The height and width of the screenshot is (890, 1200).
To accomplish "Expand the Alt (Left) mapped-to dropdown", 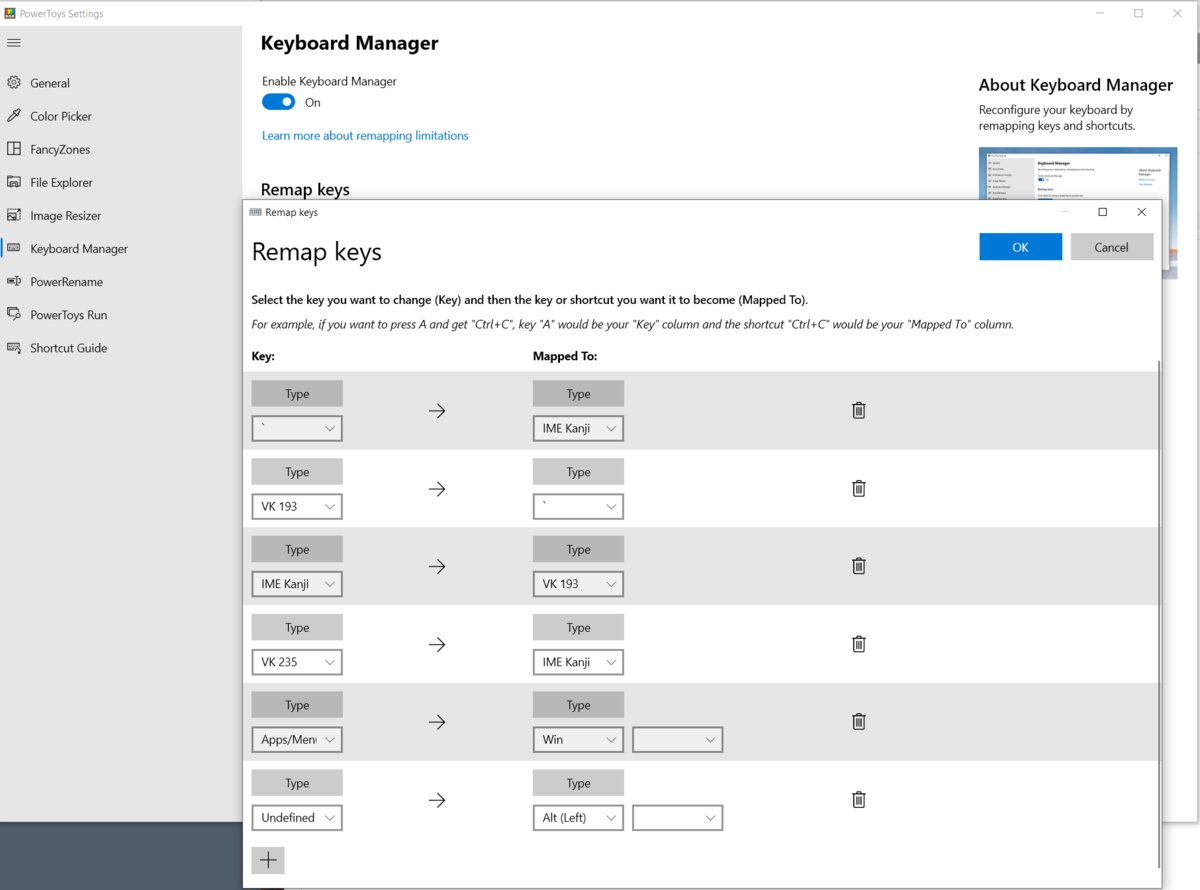I will coord(578,818).
